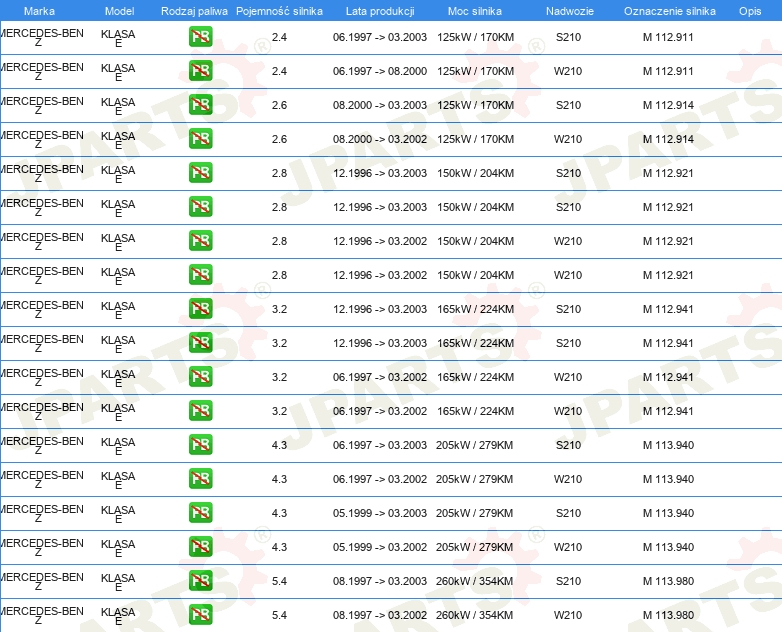Select M 112.911 in the S210 row
Image resolution: width=782 pixels, height=632 pixels.
point(668,37)
